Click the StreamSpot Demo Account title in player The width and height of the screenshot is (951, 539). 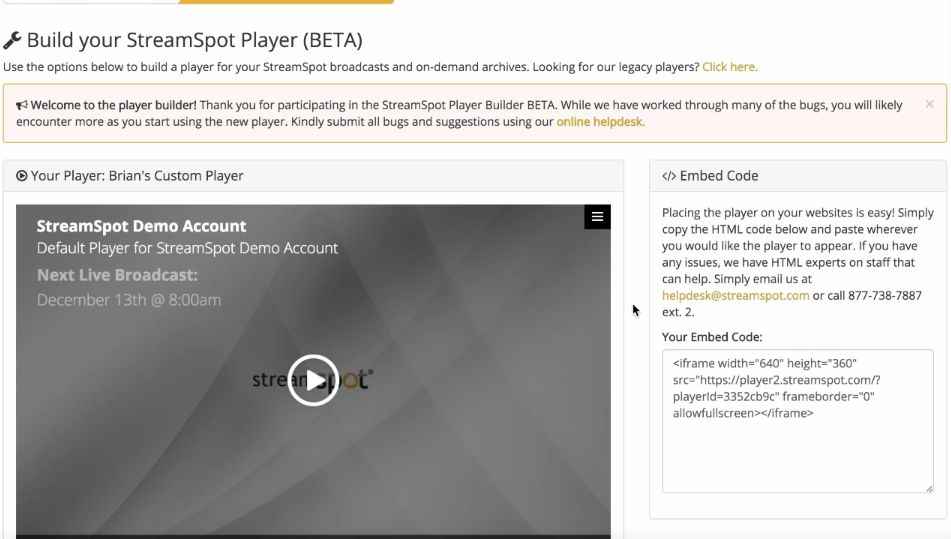pos(141,226)
